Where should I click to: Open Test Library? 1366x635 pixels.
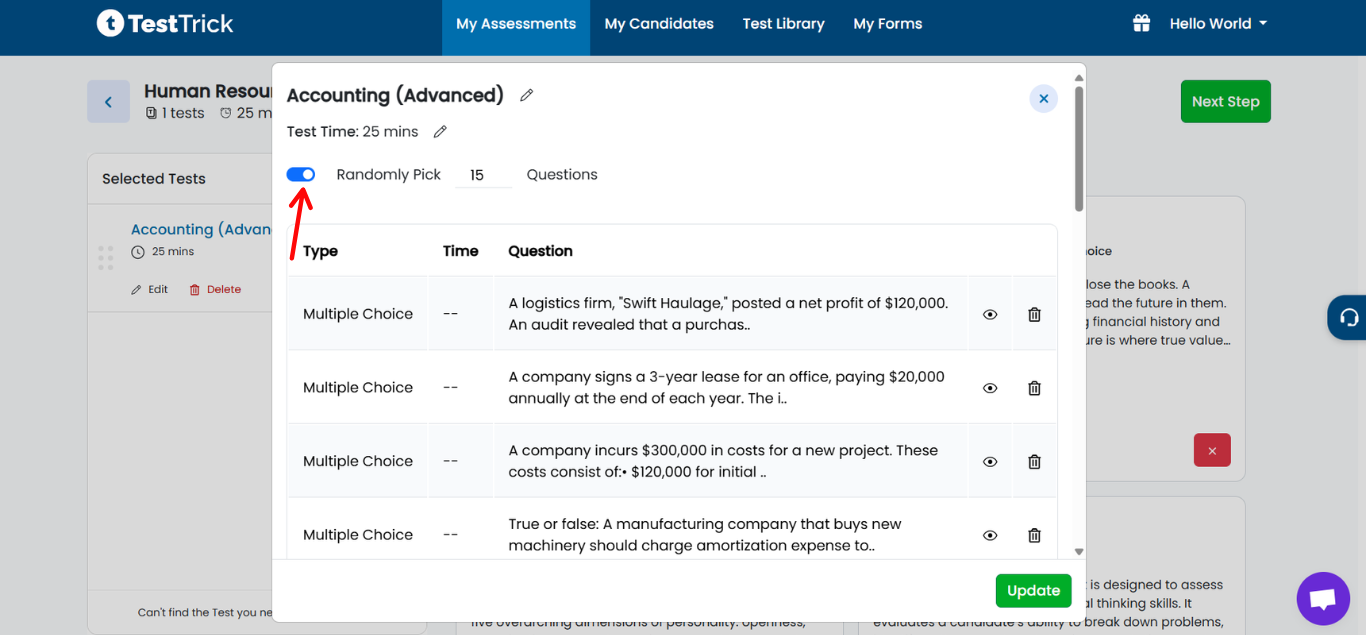[x=783, y=24]
